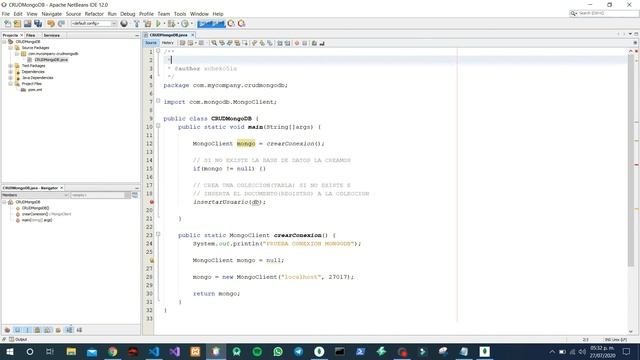640x360 pixels.
Task: Click the globe browser icon in toolbar
Action: [x=124, y=24]
